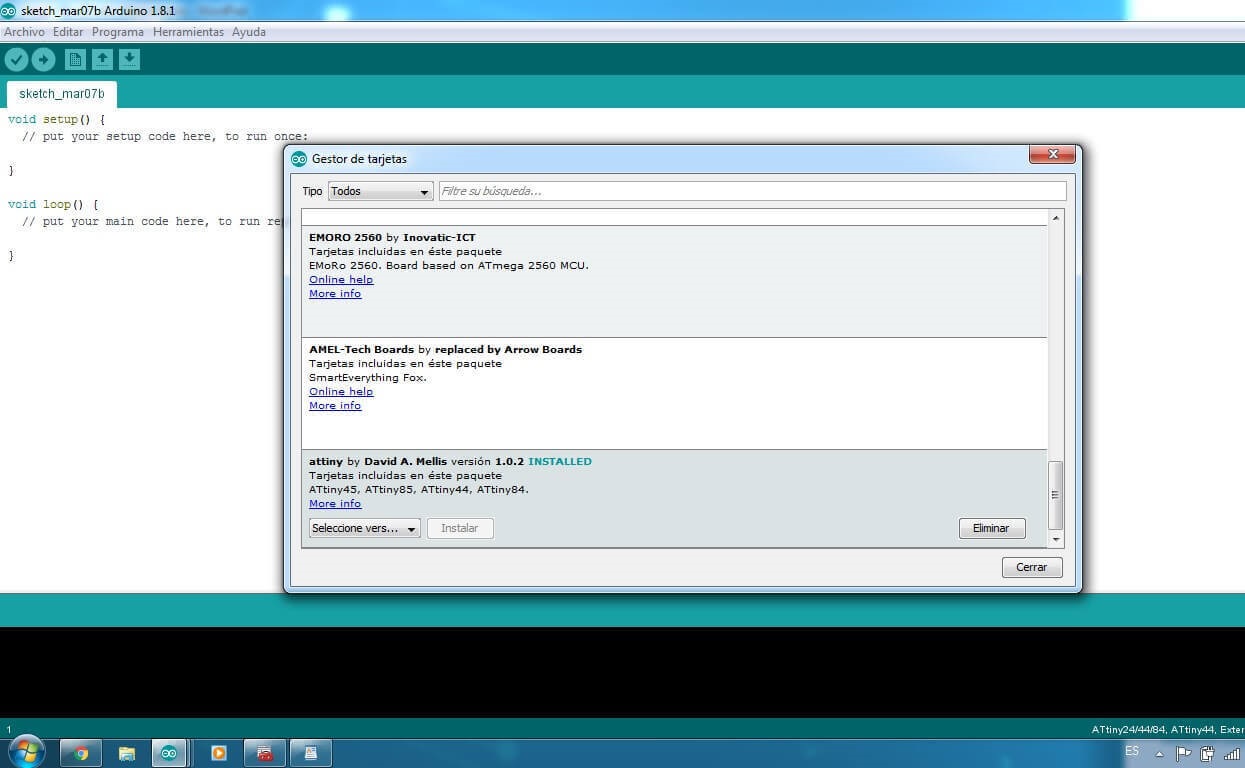Open Google Chrome from the taskbar

(x=81, y=753)
